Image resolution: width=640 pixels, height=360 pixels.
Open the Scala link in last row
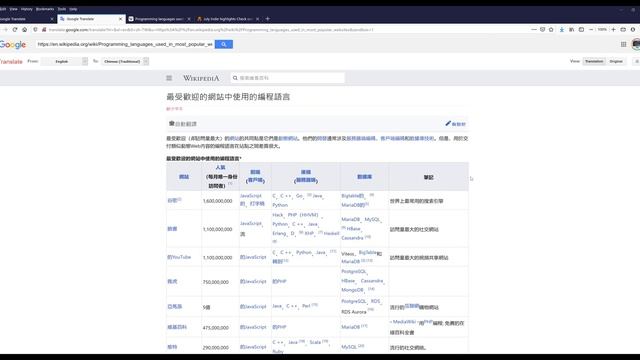[x=315, y=342]
